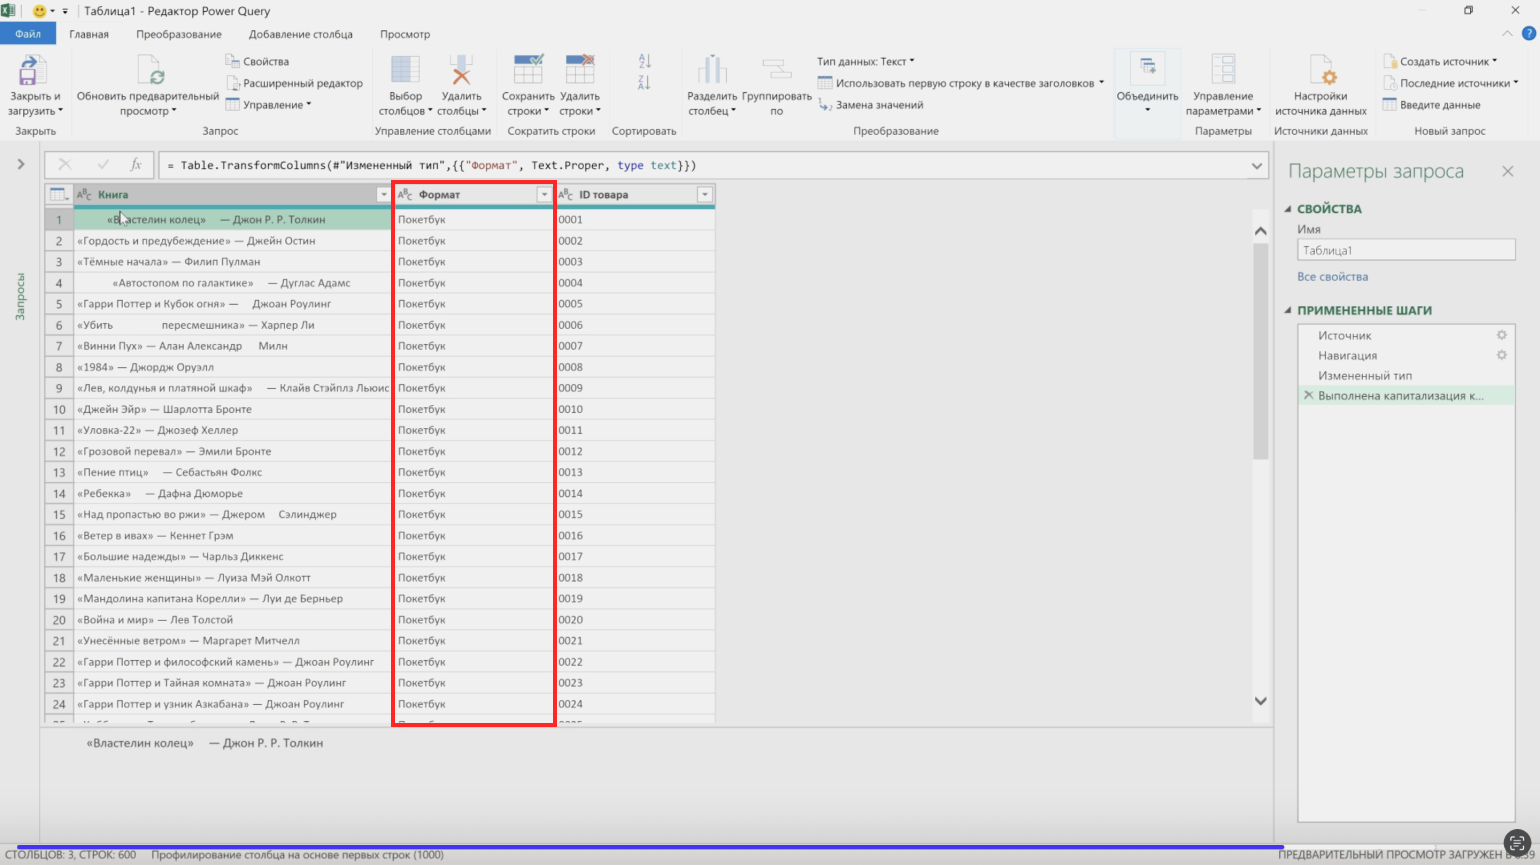Expand the formula bar
The height and width of the screenshot is (865, 1540).
point(1257,166)
